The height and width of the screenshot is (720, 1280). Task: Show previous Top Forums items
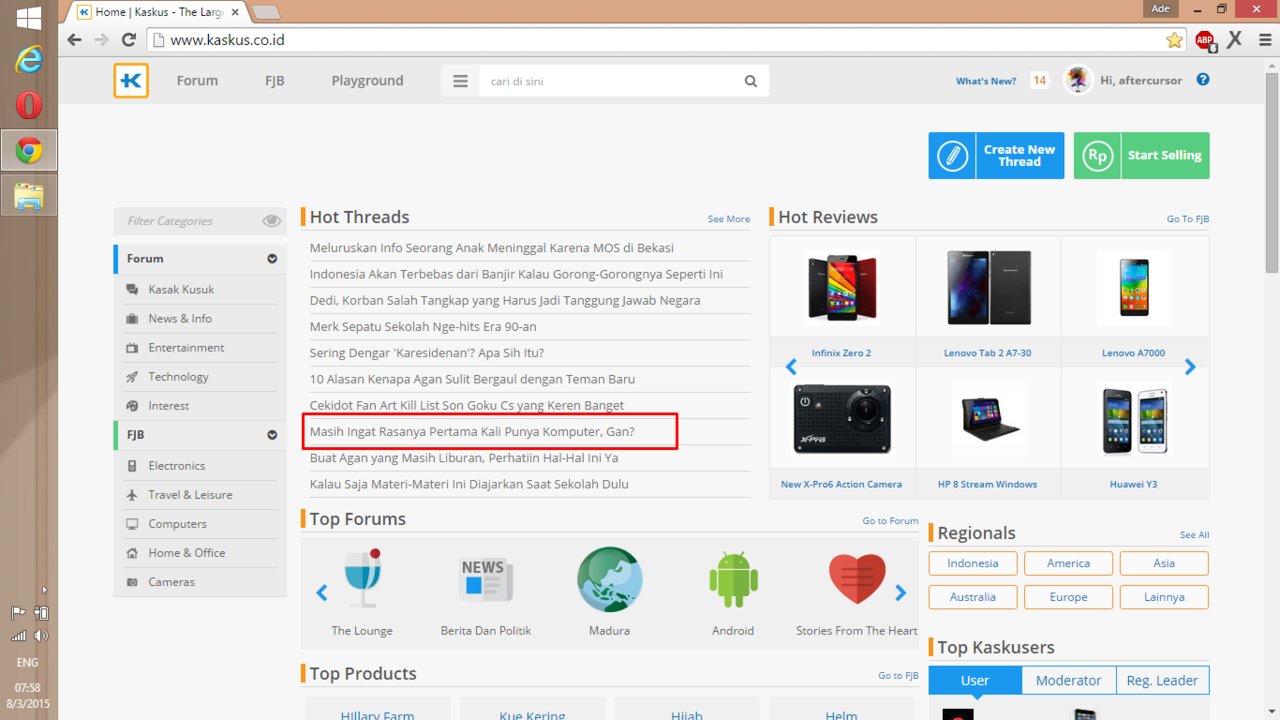(x=322, y=593)
